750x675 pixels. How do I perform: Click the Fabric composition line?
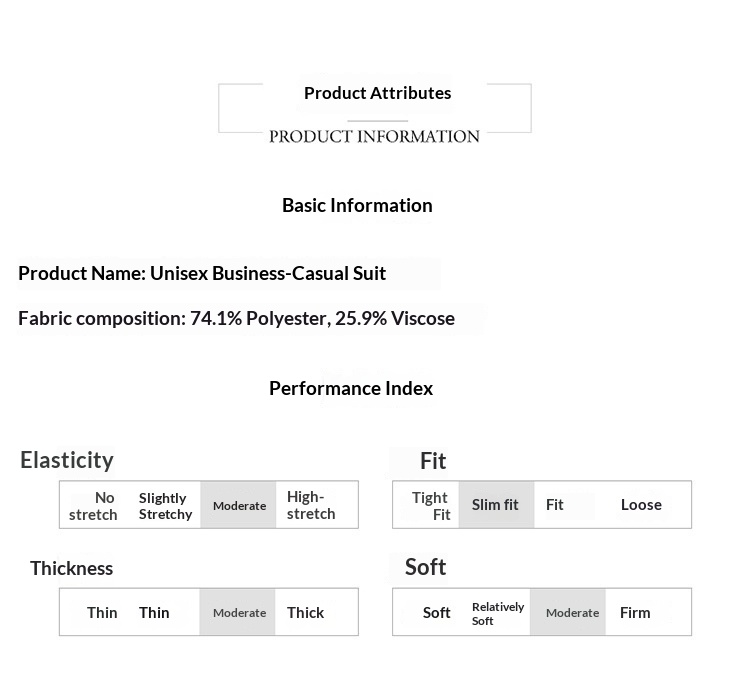pyautogui.click(x=236, y=318)
